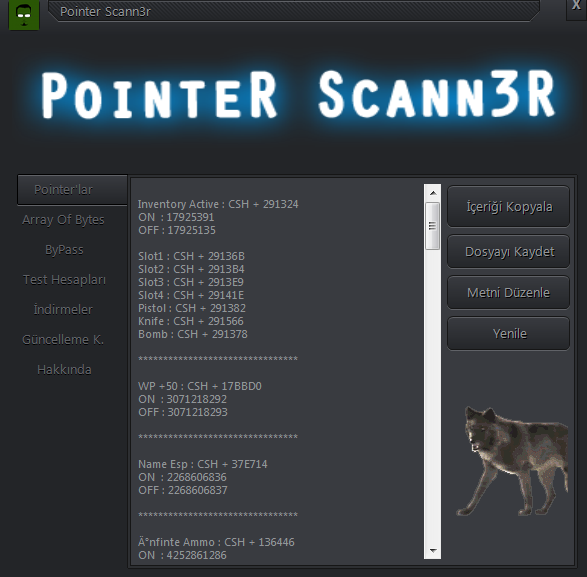The height and width of the screenshot is (577, 587).
Task: Click the 'Slot1 : CSH + 29136B' line
Action: pyautogui.click(x=191, y=256)
